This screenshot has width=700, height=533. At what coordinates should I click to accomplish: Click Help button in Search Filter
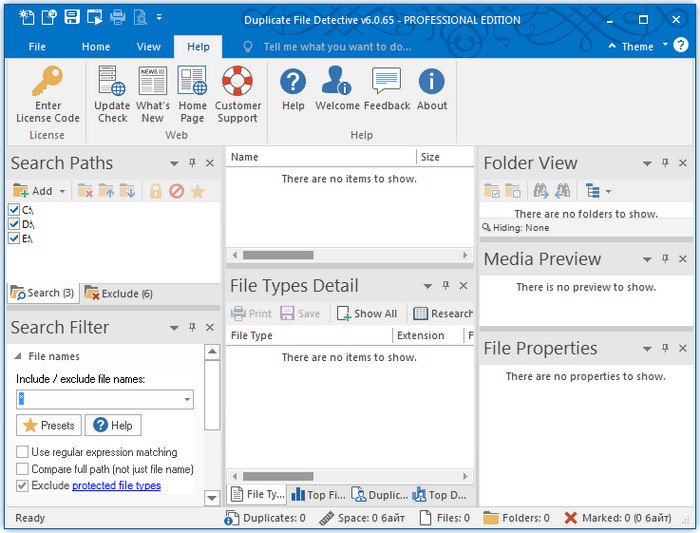[113, 425]
